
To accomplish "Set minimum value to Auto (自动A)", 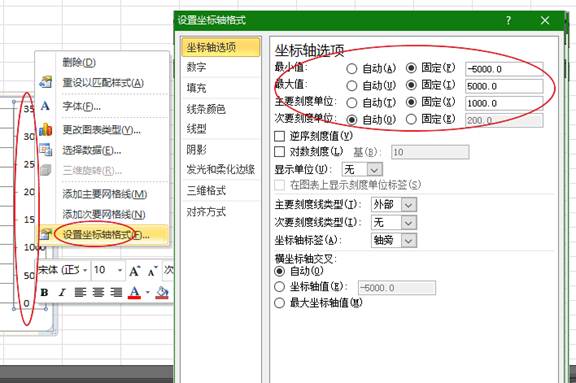I will 352,69.
